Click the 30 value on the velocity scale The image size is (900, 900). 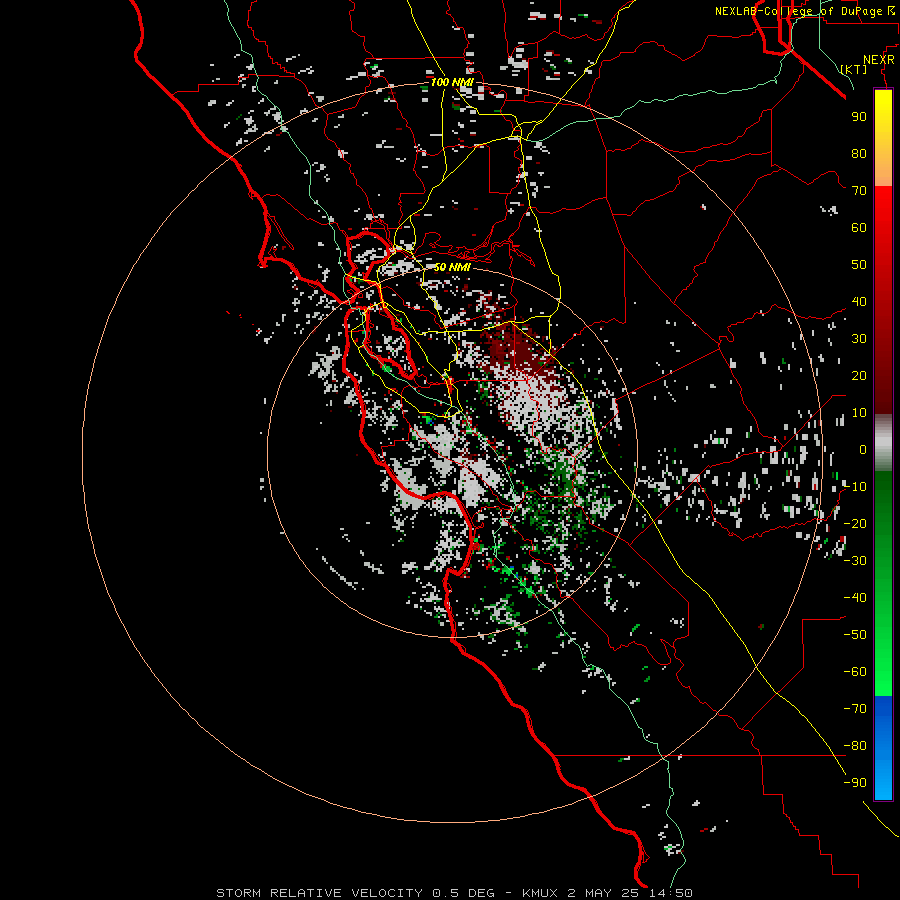(859, 339)
